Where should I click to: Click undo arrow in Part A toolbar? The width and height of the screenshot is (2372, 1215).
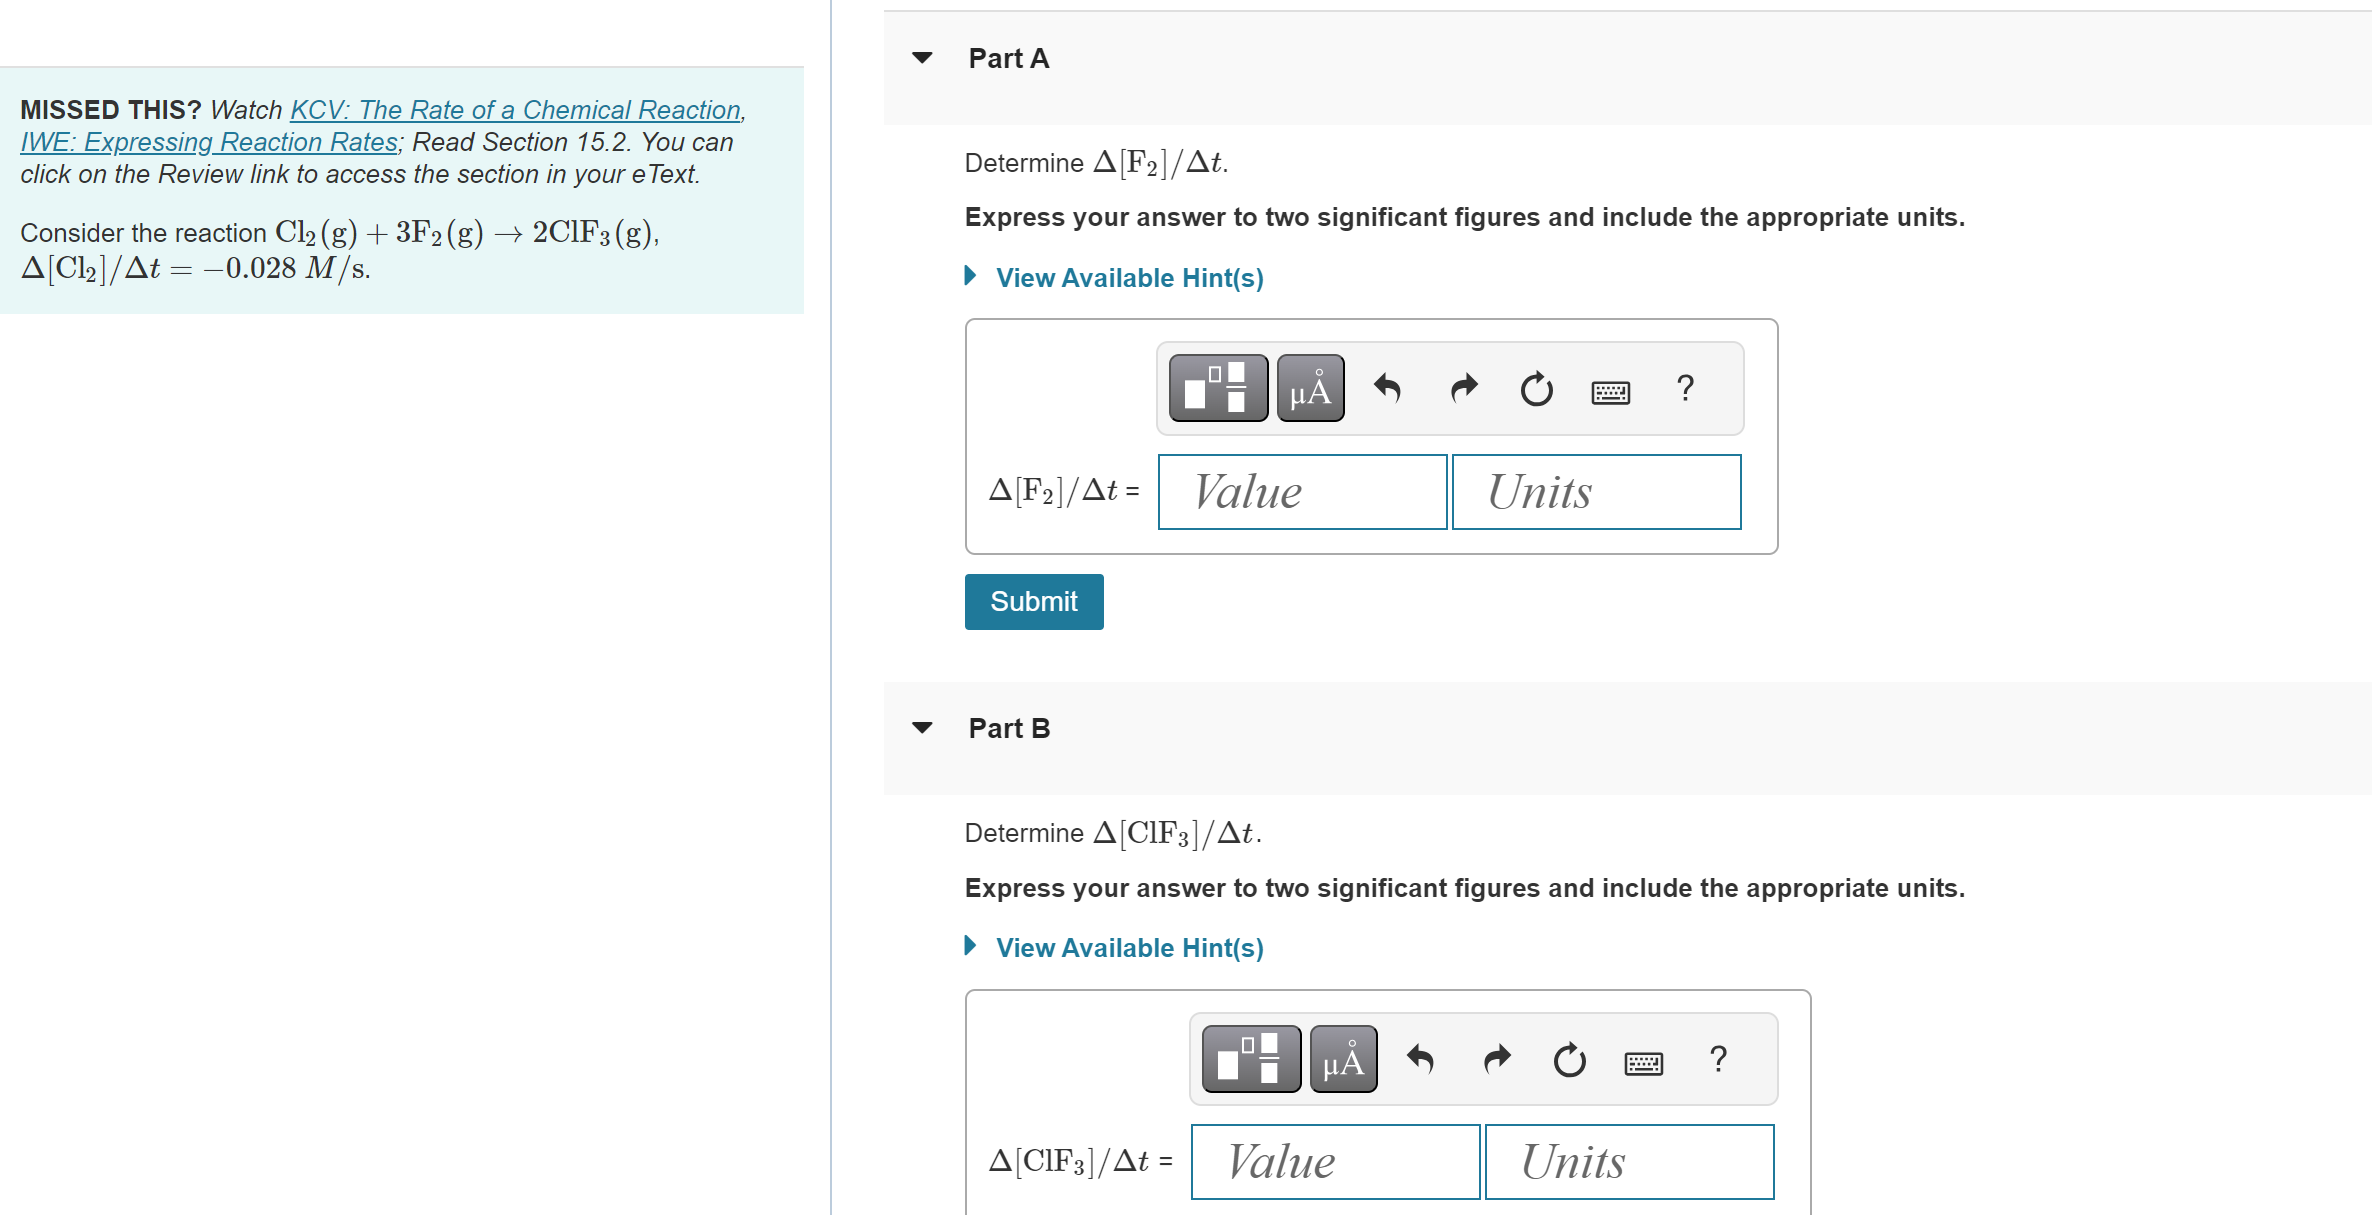point(1387,388)
